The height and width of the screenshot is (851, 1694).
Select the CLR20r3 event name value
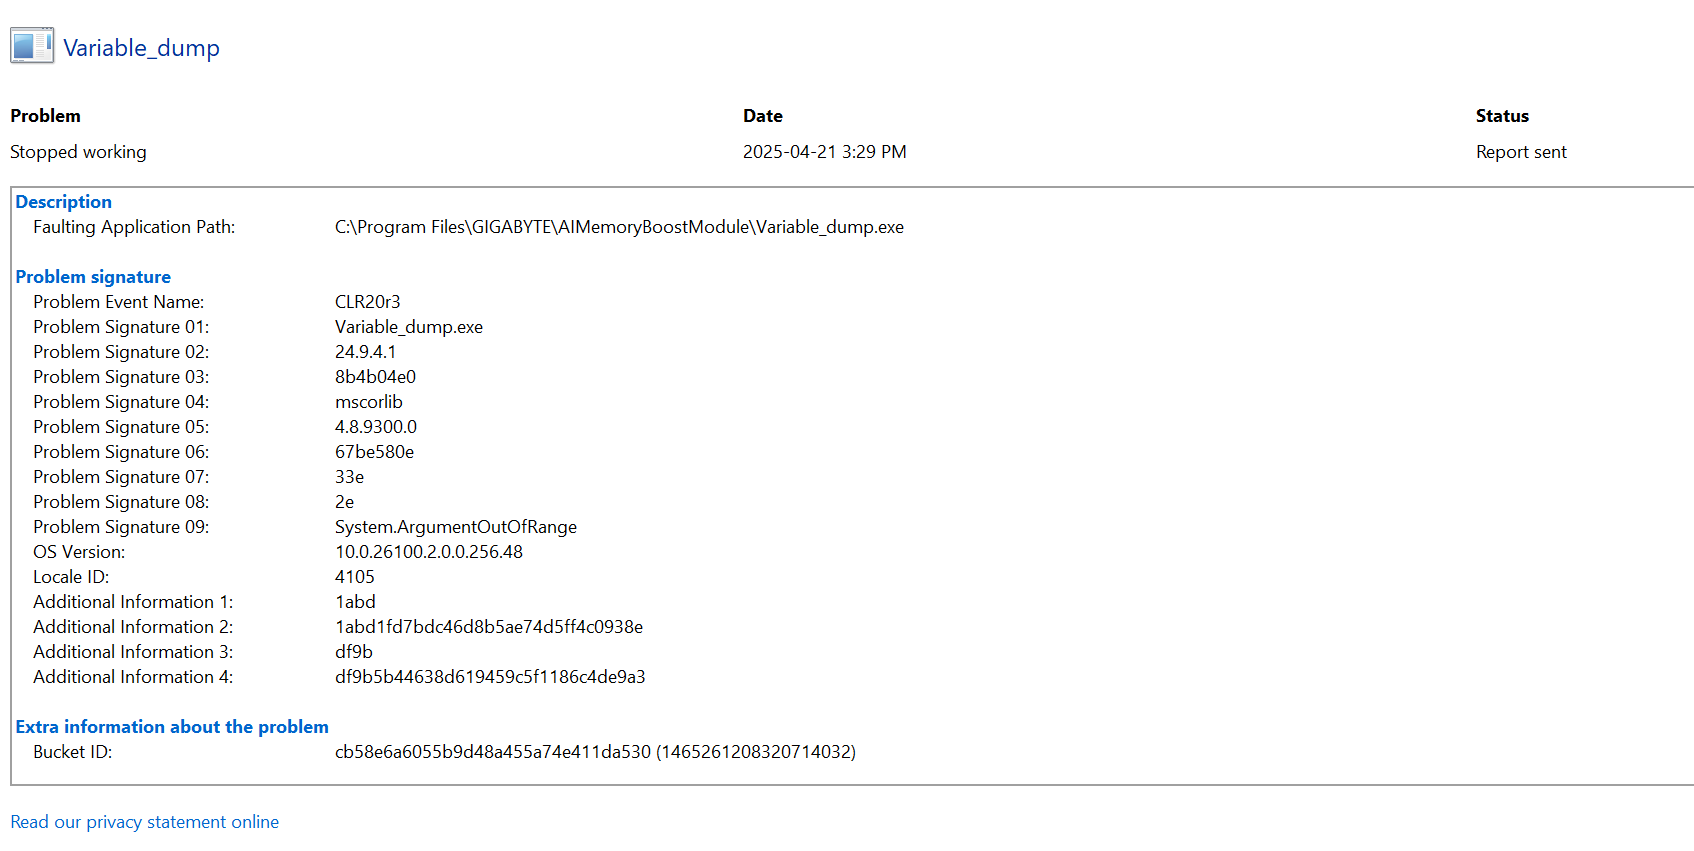point(367,302)
